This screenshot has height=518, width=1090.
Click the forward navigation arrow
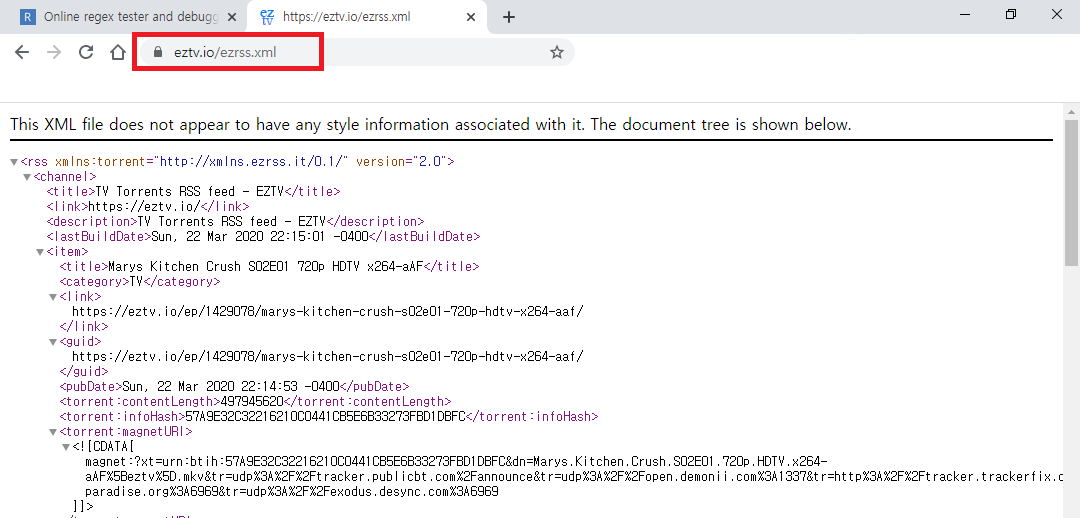pos(54,52)
